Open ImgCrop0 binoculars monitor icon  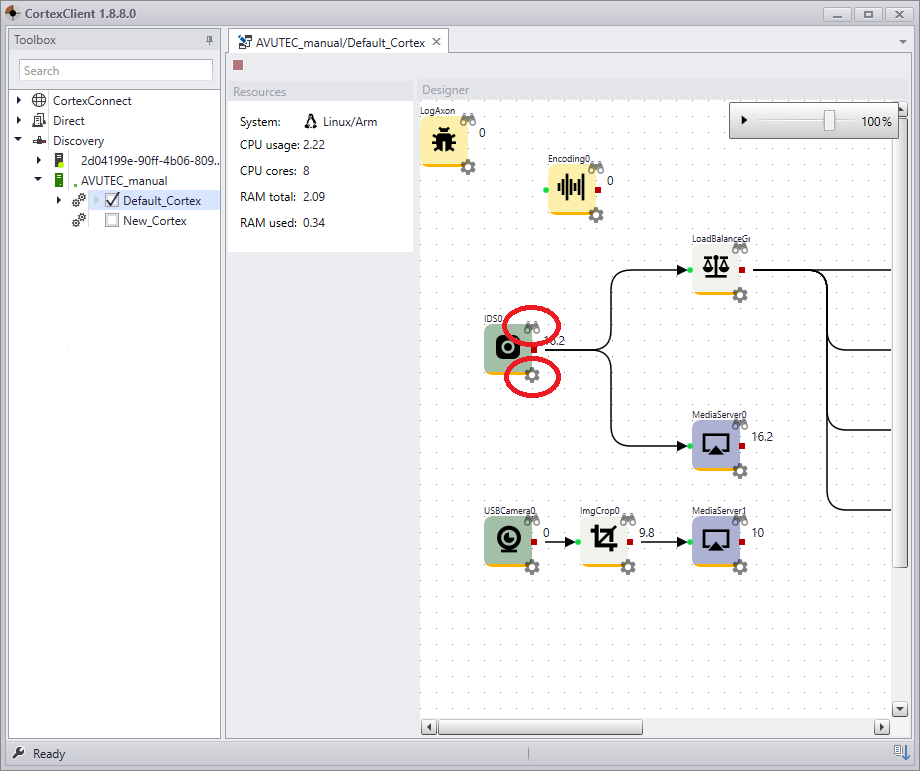628,520
